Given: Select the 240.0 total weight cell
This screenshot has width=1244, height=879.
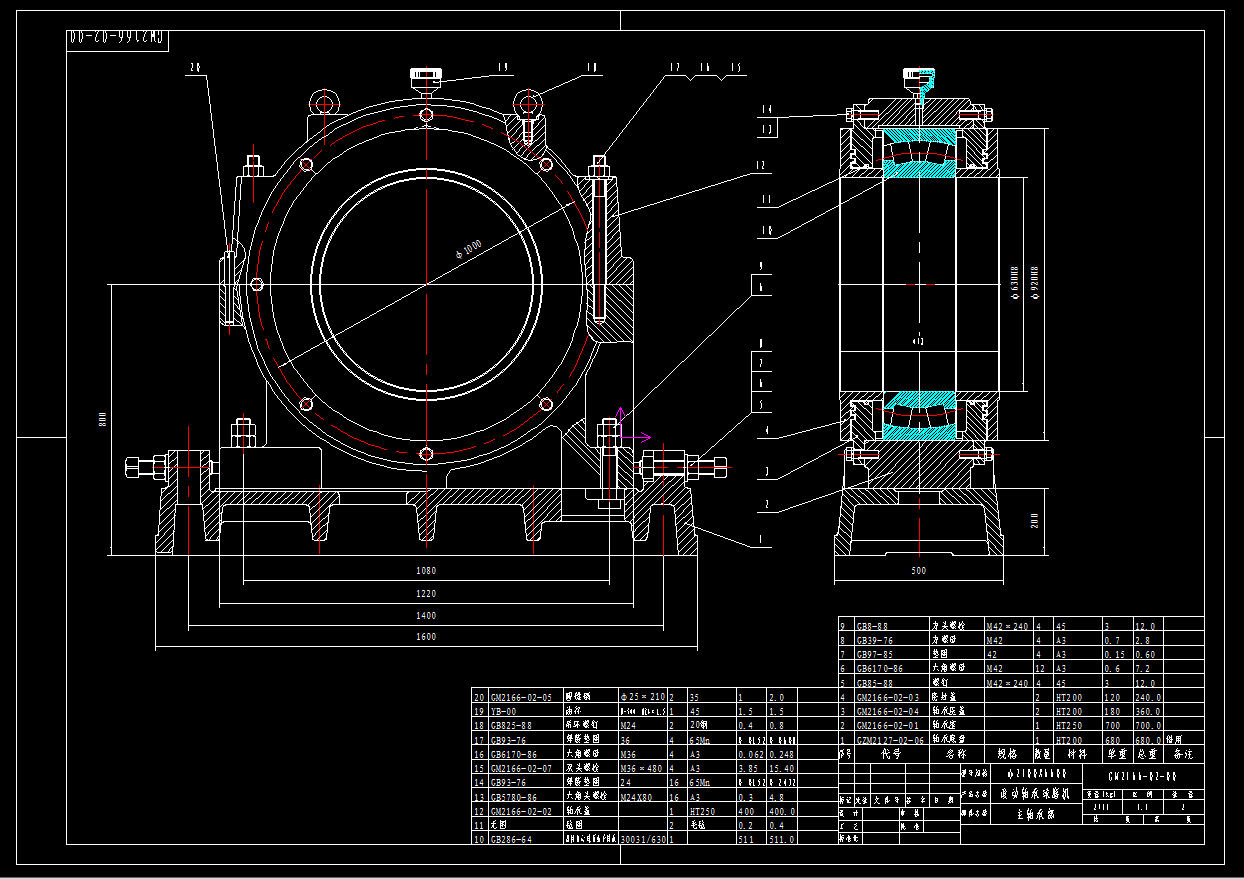Looking at the screenshot, I should point(1147,697).
